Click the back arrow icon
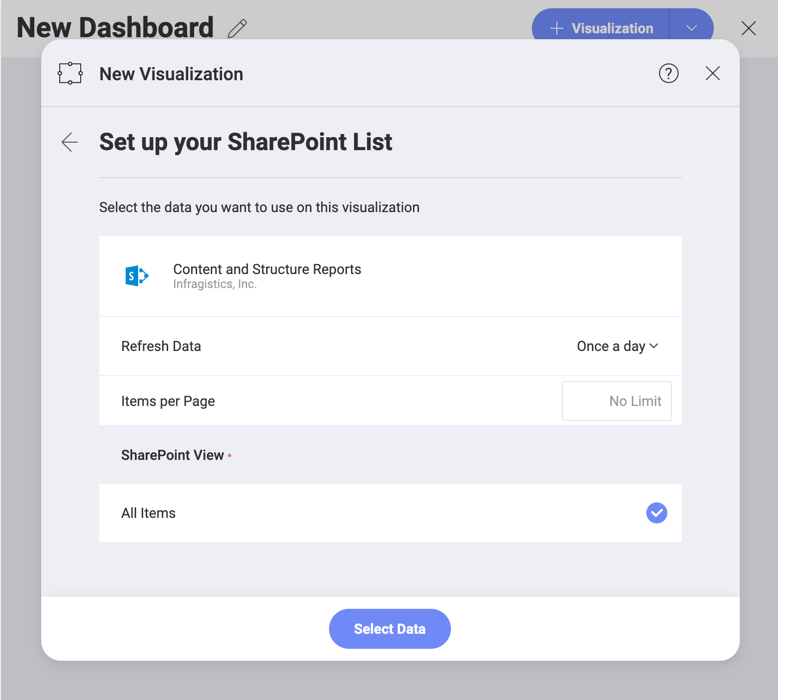This screenshot has width=800, height=700. [x=69, y=142]
